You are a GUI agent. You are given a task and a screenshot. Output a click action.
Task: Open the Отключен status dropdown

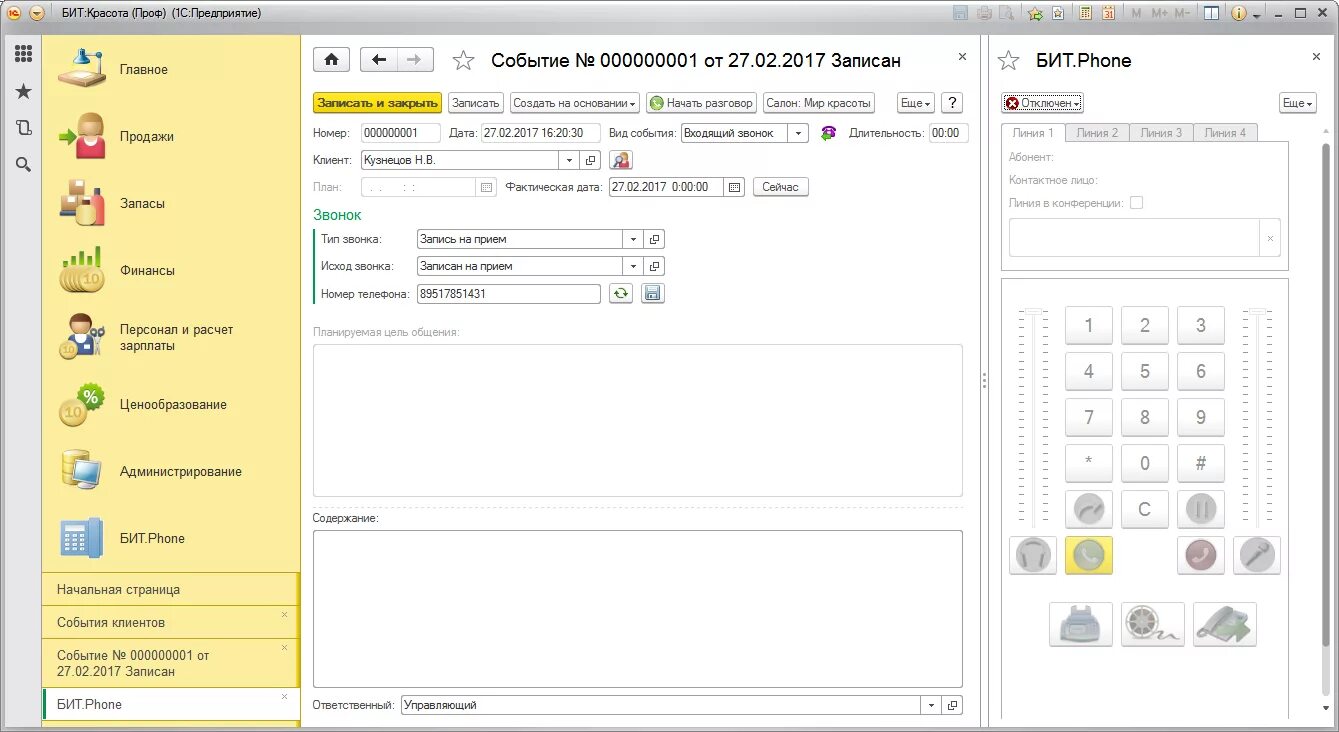(x=1042, y=103)
